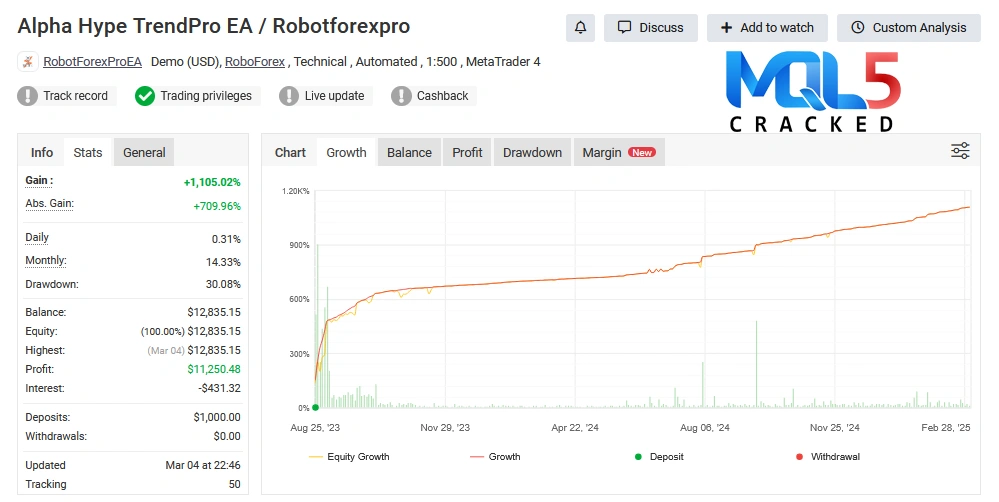Click the RobotForexProEA avatar icon
The height and width of the screenshot is (502, 999).
point(28,62)
